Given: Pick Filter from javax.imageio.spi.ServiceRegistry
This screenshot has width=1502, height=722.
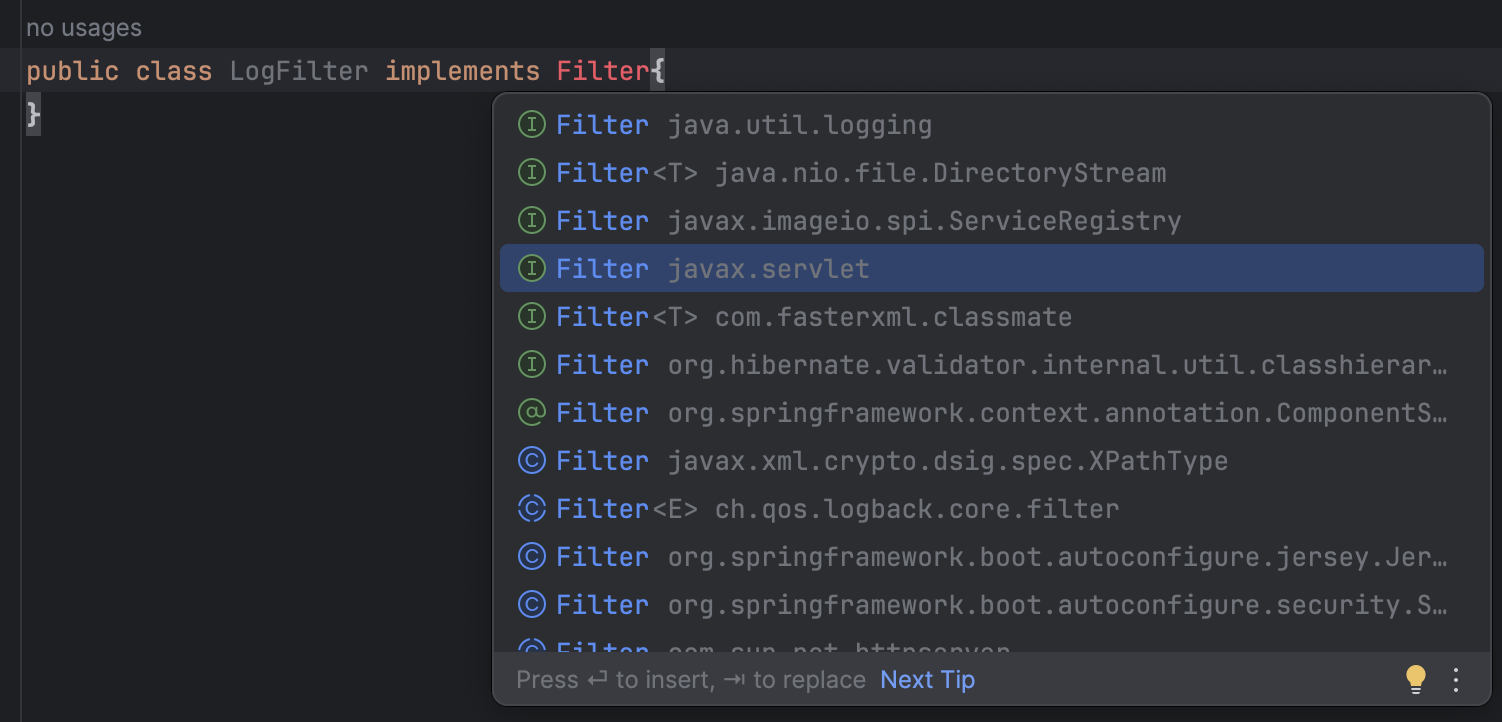Looking at the screenshot, I should pos(991,221).
